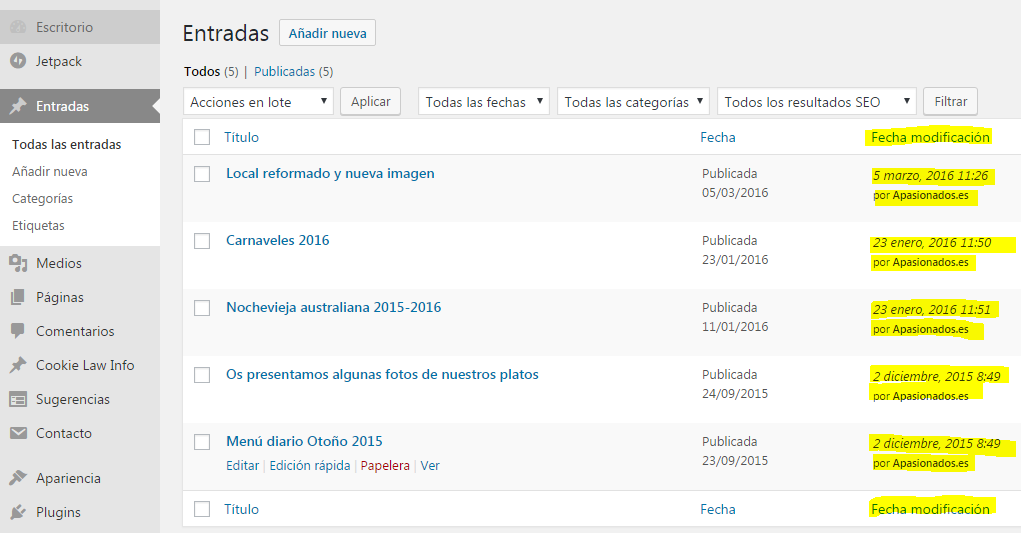The height and width of the screenshot is (533, 1021).
Task: Click Edición rápida under Menú diario Otoño
Action: click(310, 465)
